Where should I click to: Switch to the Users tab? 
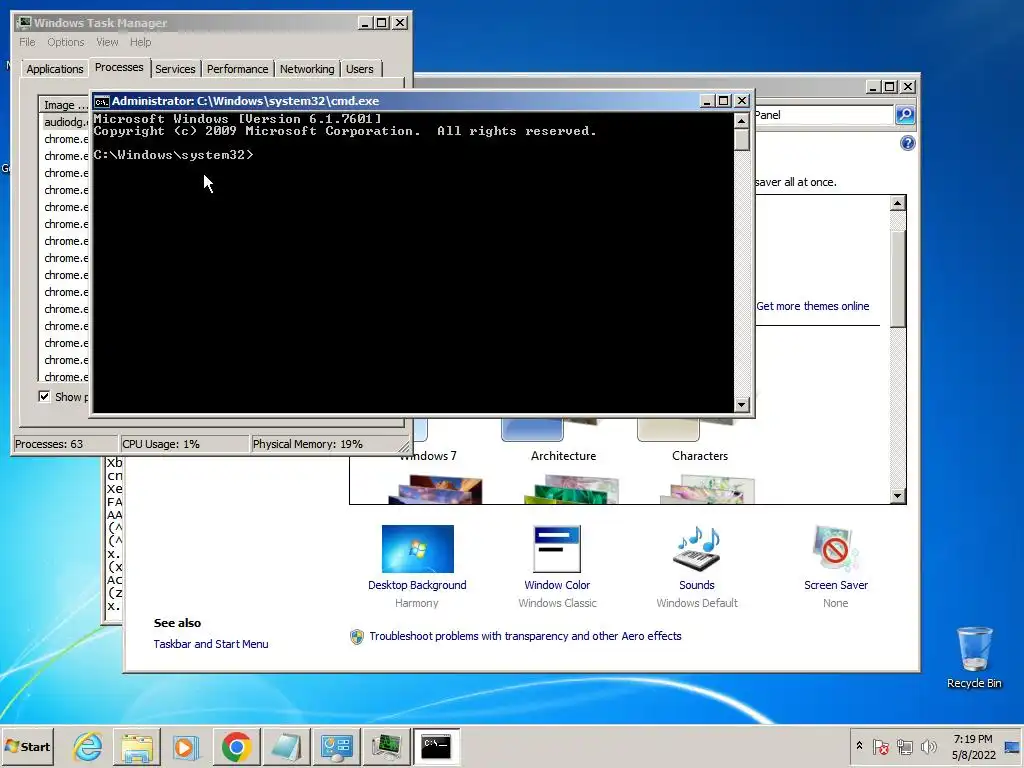(x=360, y=69)
